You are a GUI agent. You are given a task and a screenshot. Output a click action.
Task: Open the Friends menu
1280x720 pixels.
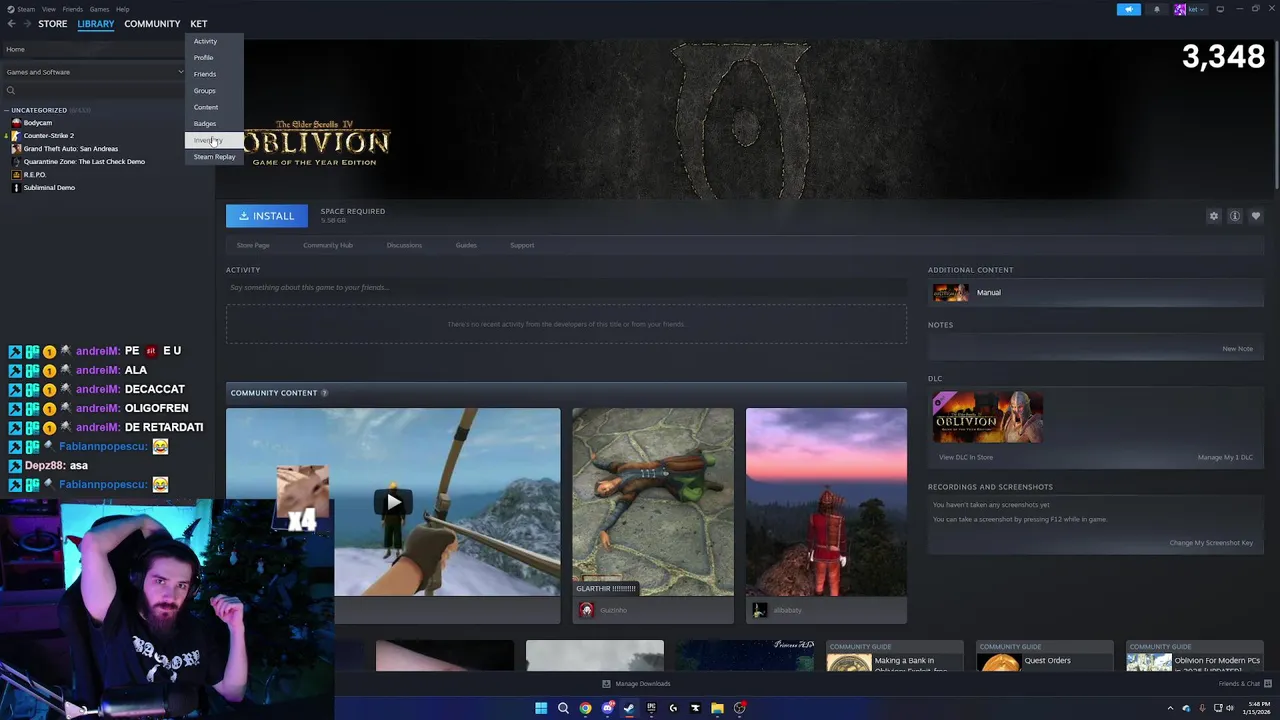tap(73, 9)
